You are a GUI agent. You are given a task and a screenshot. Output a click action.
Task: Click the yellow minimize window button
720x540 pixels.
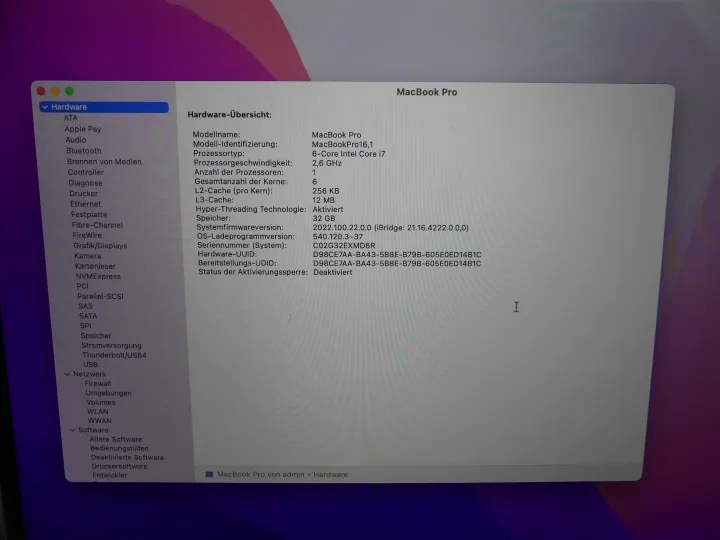pyautogui.click(x=55, y=91)
